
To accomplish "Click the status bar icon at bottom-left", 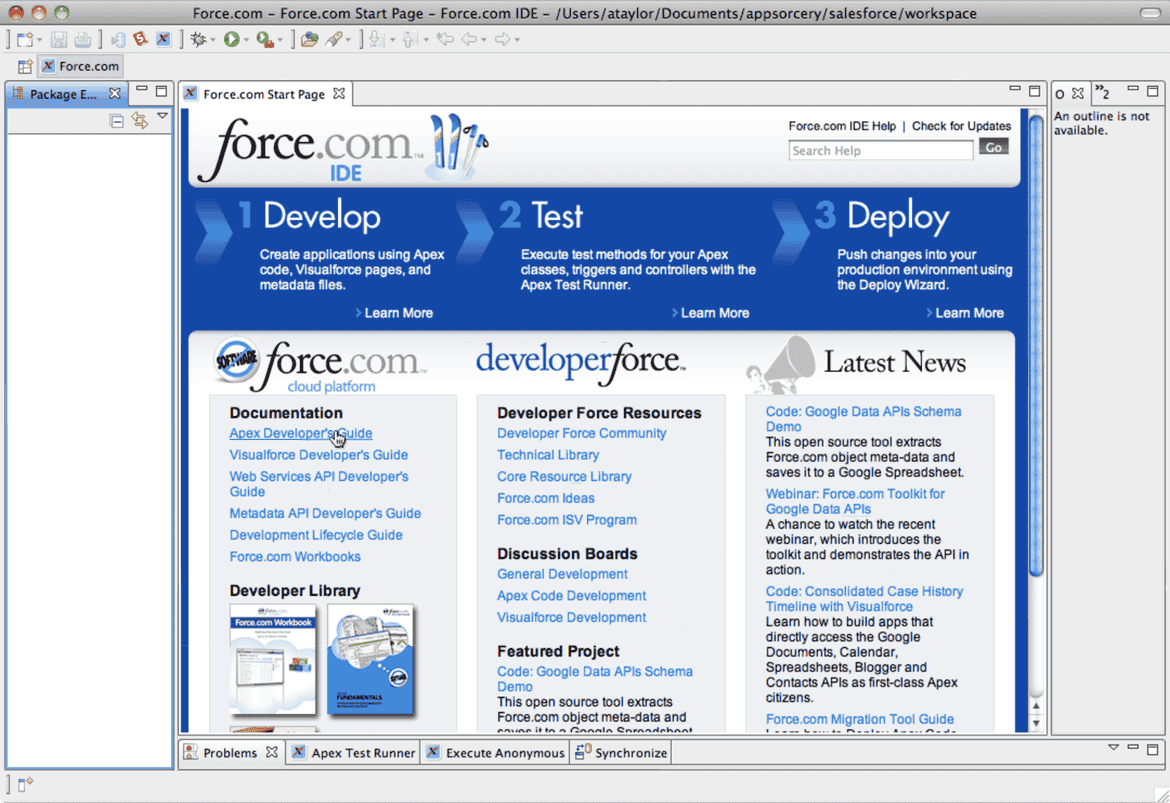I will coord(25,784).
